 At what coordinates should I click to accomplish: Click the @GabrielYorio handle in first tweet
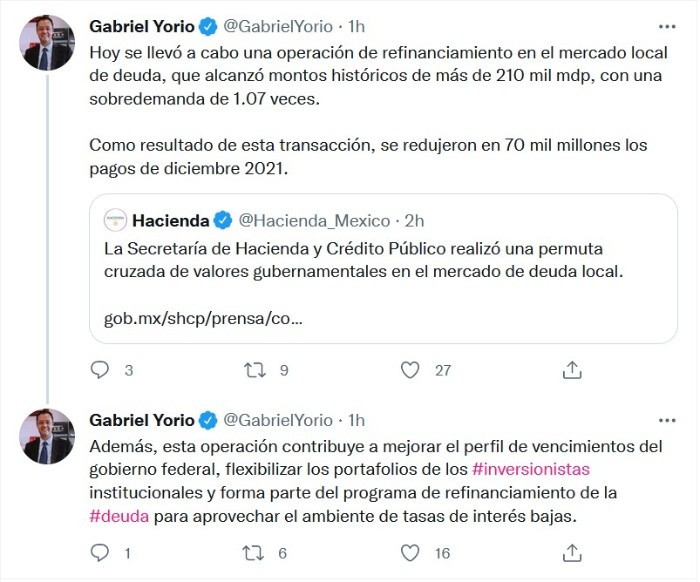[x=278, y=25]
